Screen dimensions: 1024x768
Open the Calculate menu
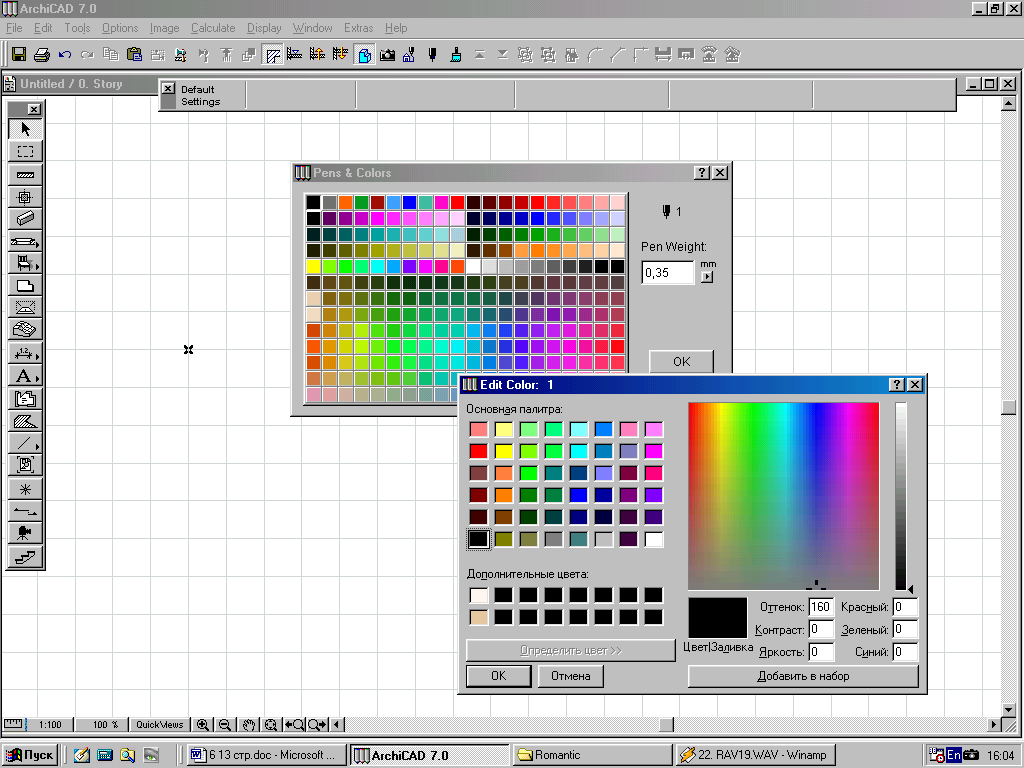pos(213,28)
